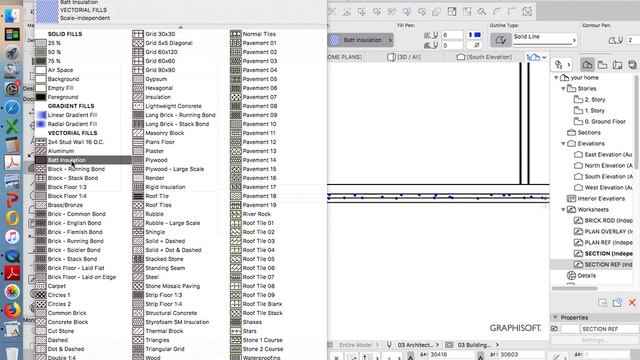Viewport: 640px width, 360px height.
Task: Select Structural Concrete fill
Action: click(171, 313)
